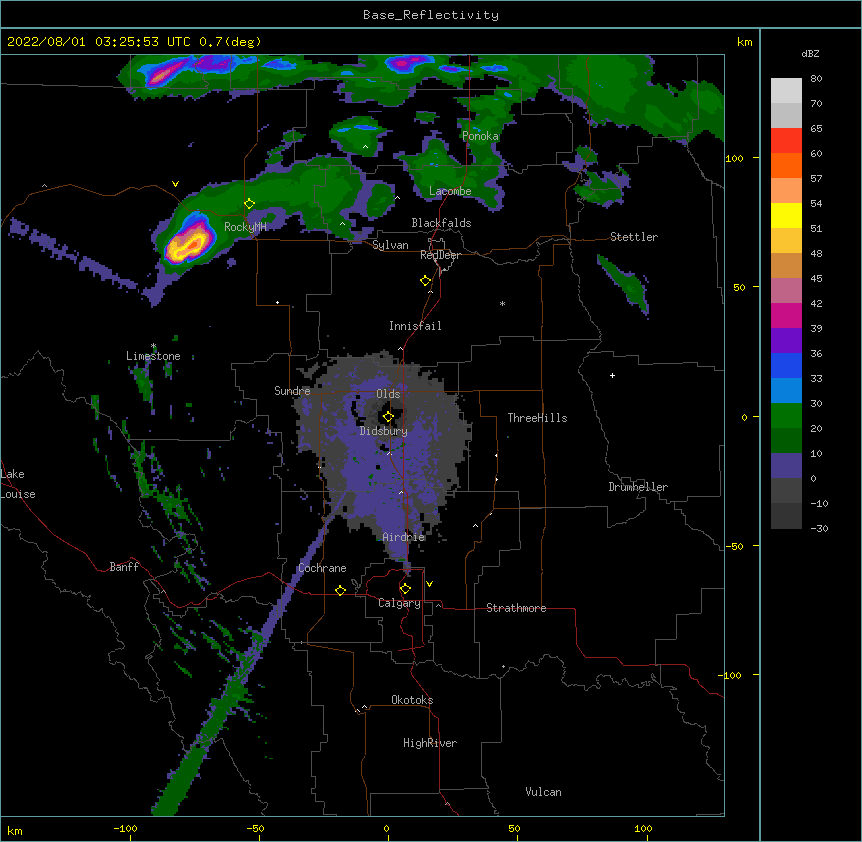The height and width of the screenshot is (842, 862).
Task: Click the yellow diamond marker below Cochrane
Action: [340, 590]
